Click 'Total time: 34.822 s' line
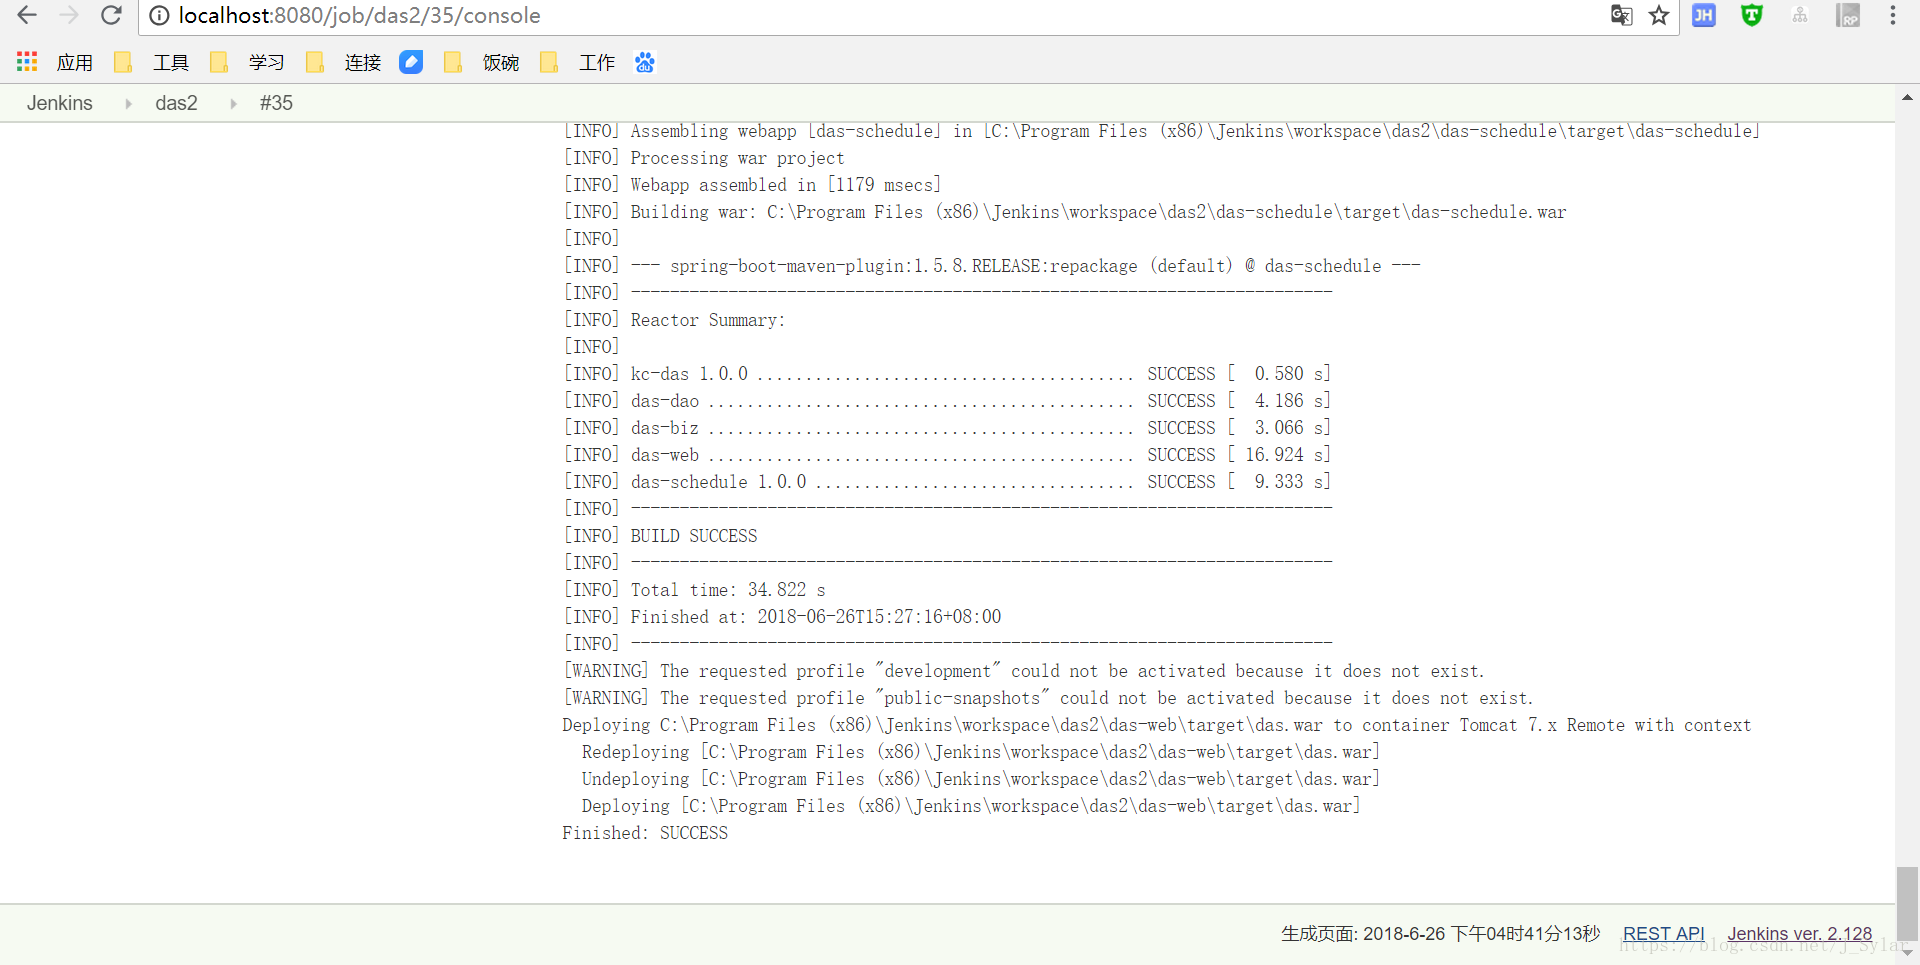The height and width of the screenshot is (965, 1920). (694, 590)
